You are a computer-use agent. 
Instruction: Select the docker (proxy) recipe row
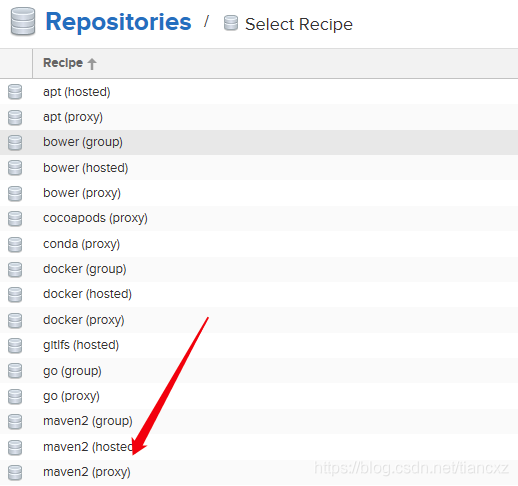pos(259,320)
